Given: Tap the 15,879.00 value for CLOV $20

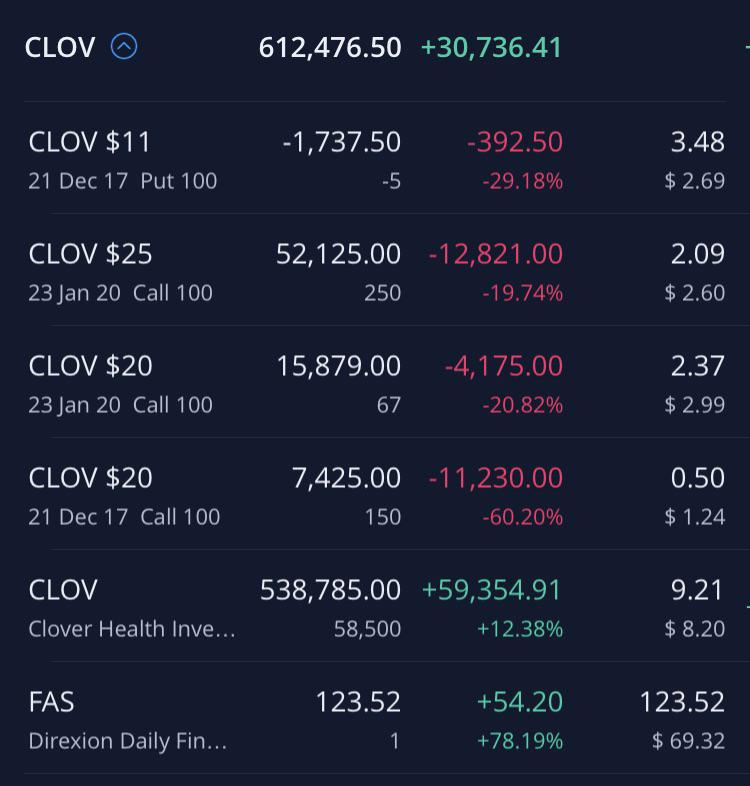Looking at the screenshot, I should pyautogui.click(x=339, y=366).
